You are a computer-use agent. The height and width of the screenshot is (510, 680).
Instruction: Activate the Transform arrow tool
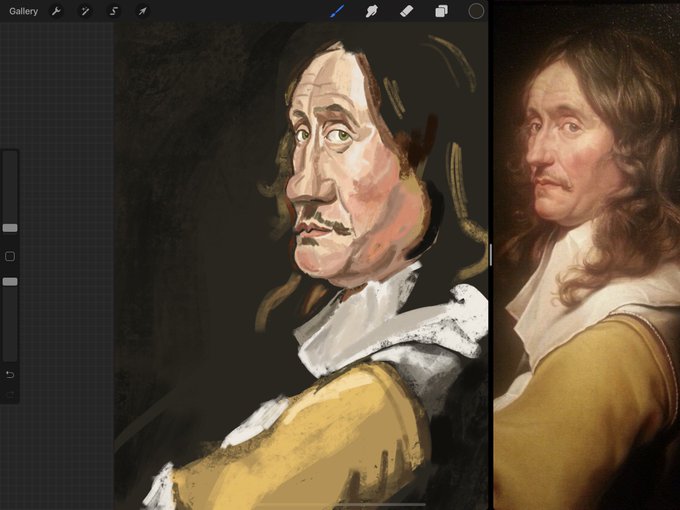[142, 11]
